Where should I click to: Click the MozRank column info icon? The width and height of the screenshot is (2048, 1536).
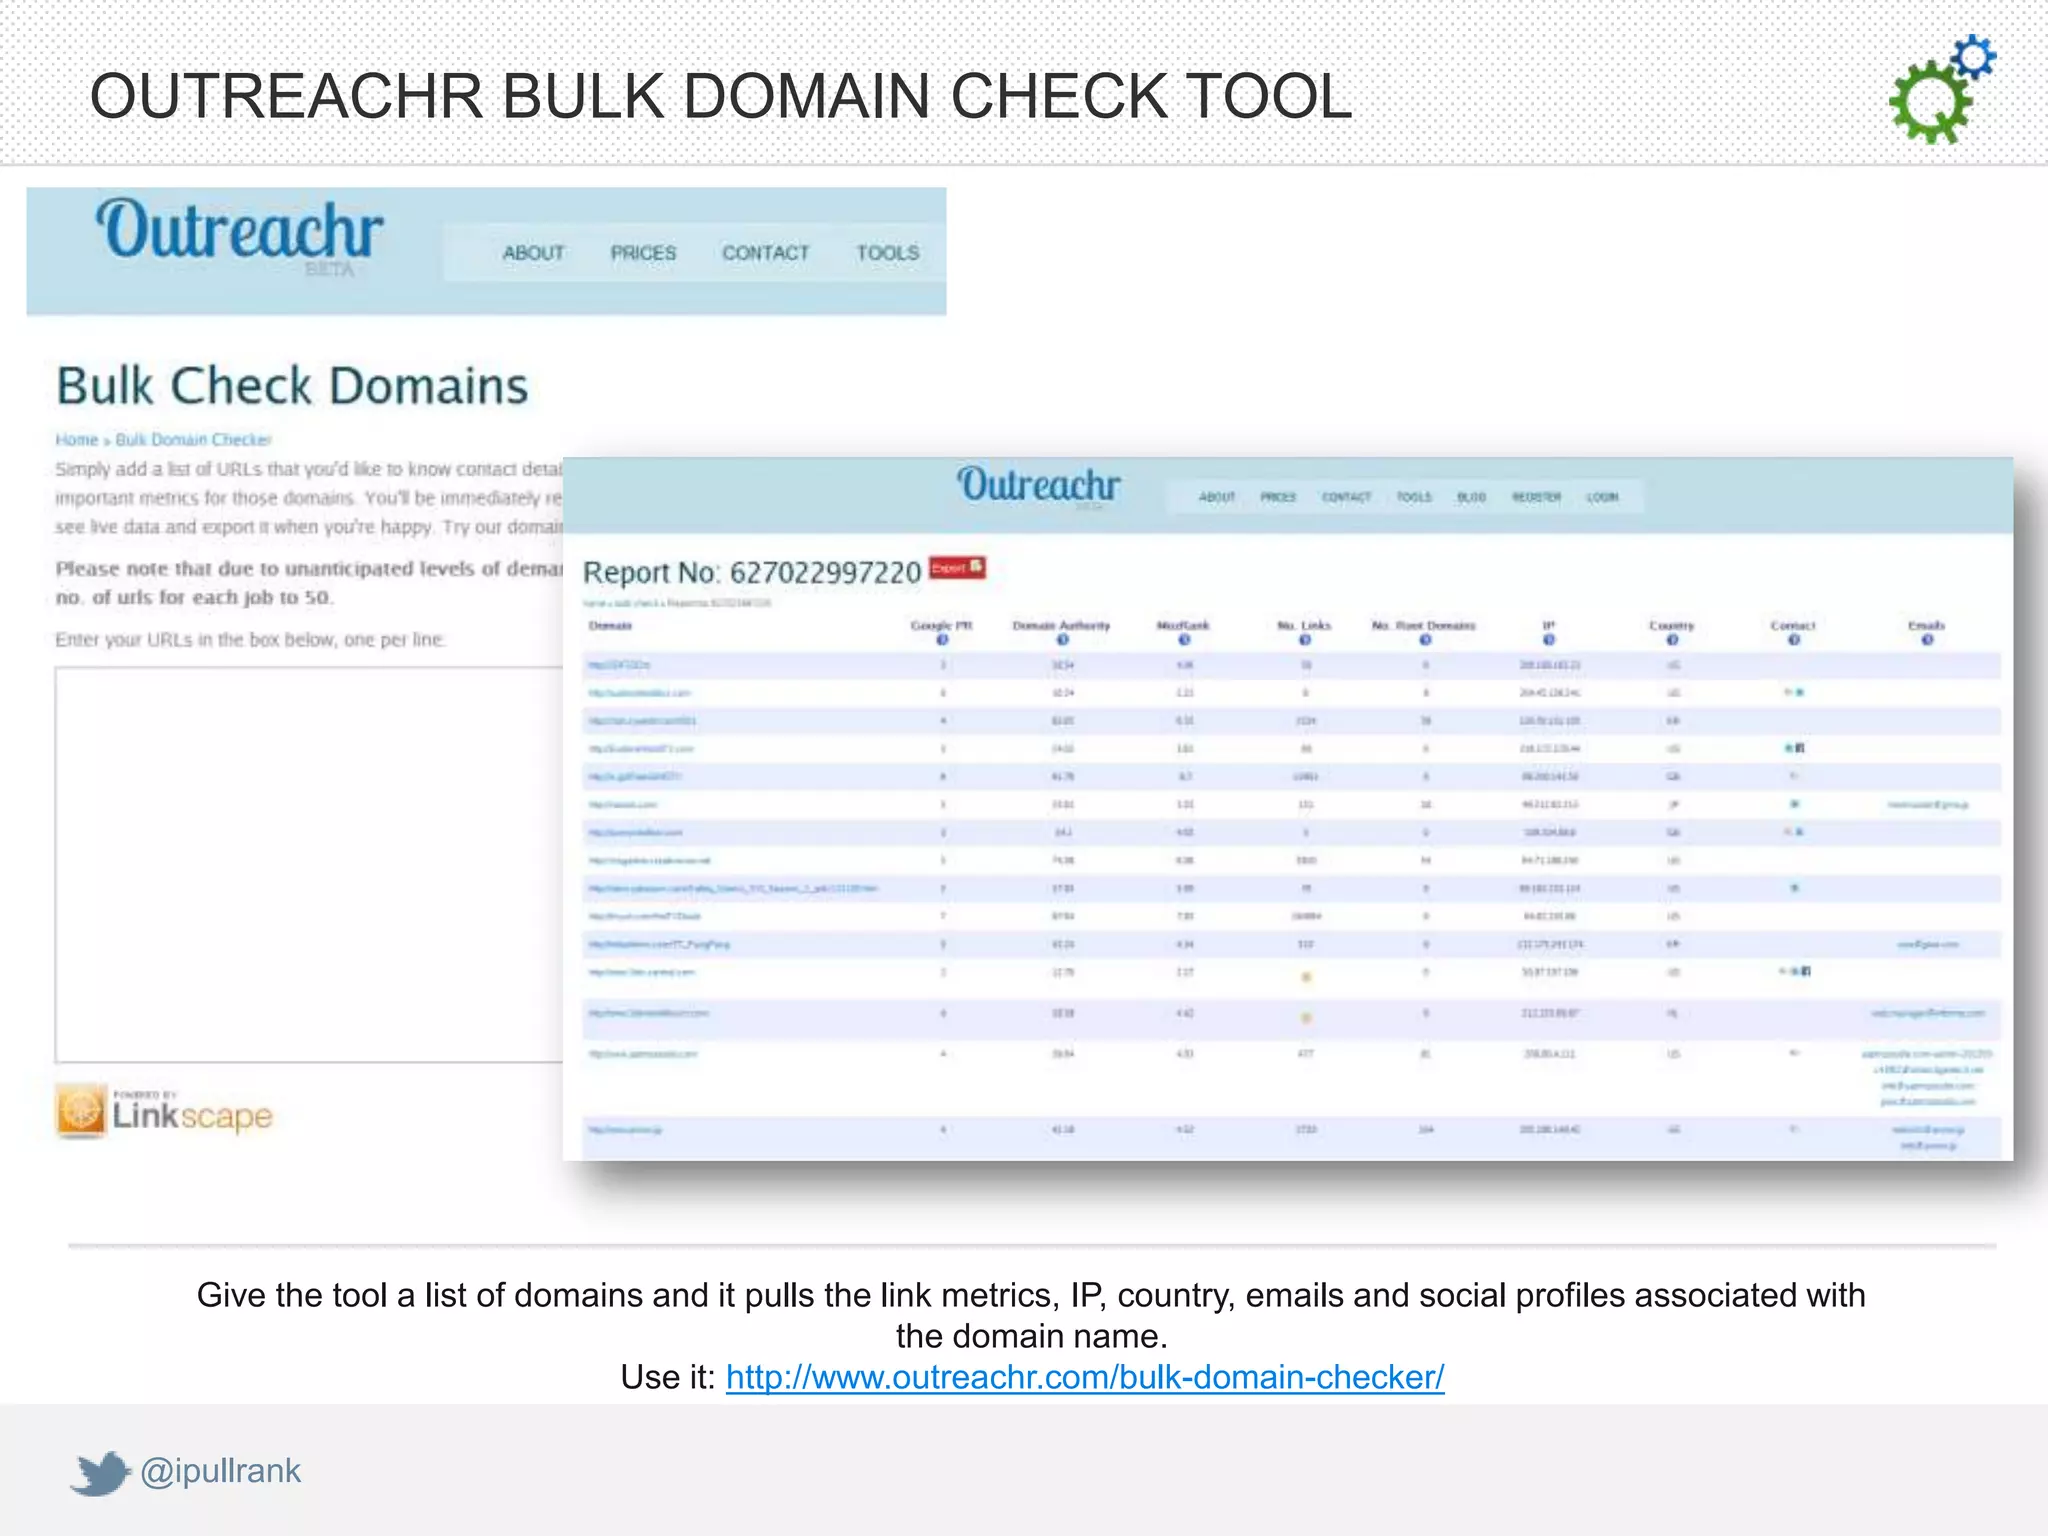(1184, 640)
